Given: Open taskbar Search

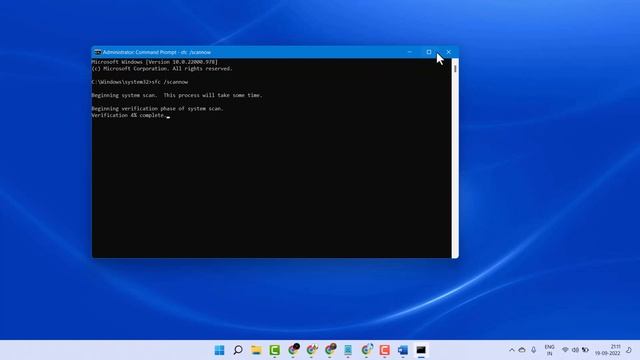Looking at the screenshot, I should coord(238,350).
